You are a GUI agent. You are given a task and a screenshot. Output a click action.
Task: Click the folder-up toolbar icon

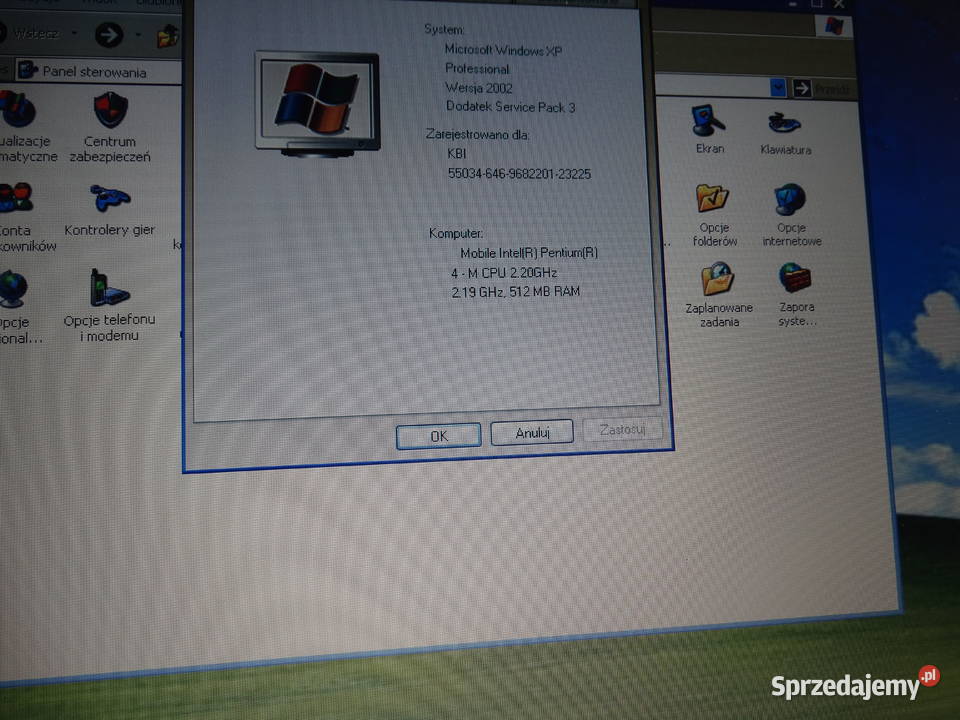[x=167, y=37]
